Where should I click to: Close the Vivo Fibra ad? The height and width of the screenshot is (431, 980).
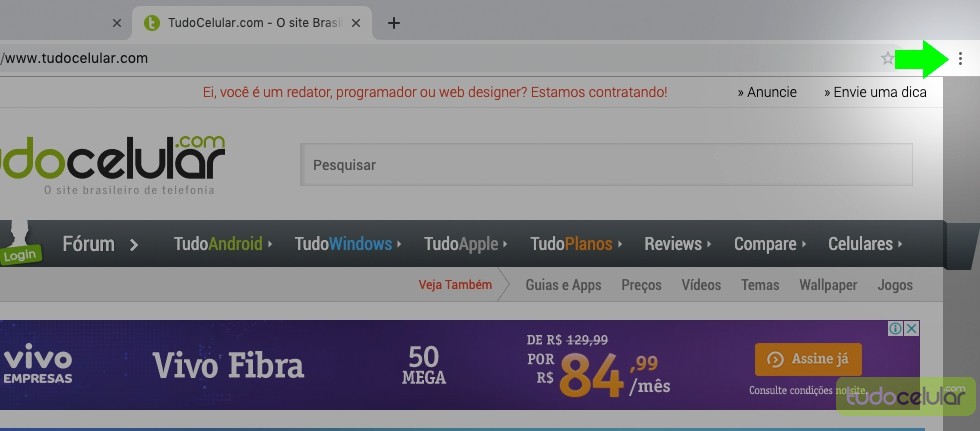pyautogui.click(x=912, y=328)
